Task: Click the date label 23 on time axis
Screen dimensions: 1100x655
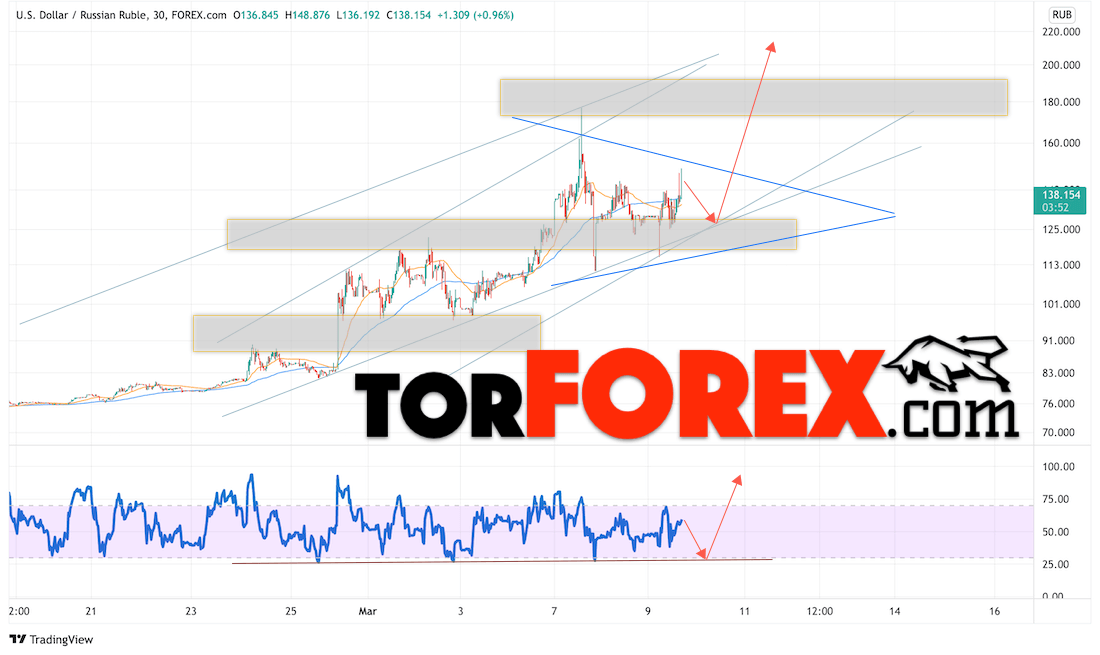Action: click(191, 612)
